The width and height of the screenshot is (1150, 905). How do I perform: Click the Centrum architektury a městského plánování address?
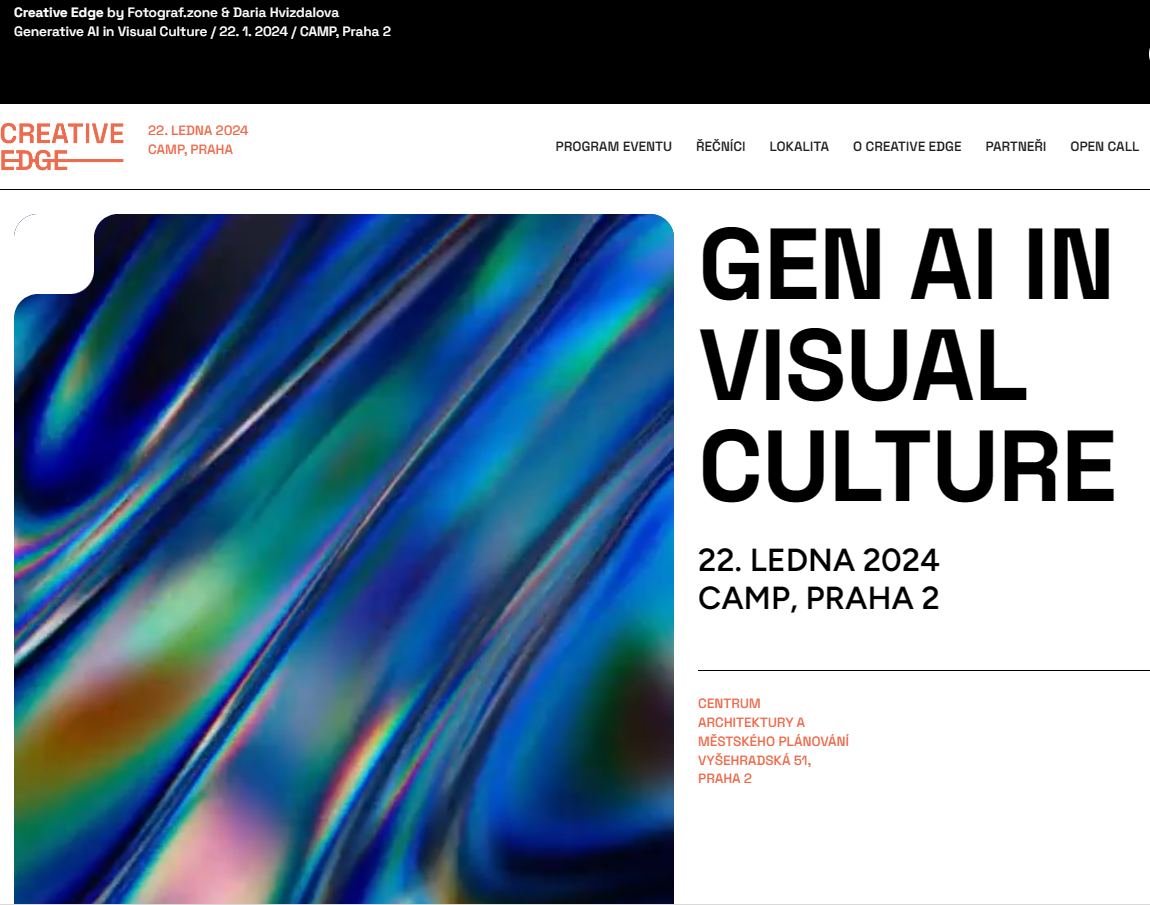(773, 722)
